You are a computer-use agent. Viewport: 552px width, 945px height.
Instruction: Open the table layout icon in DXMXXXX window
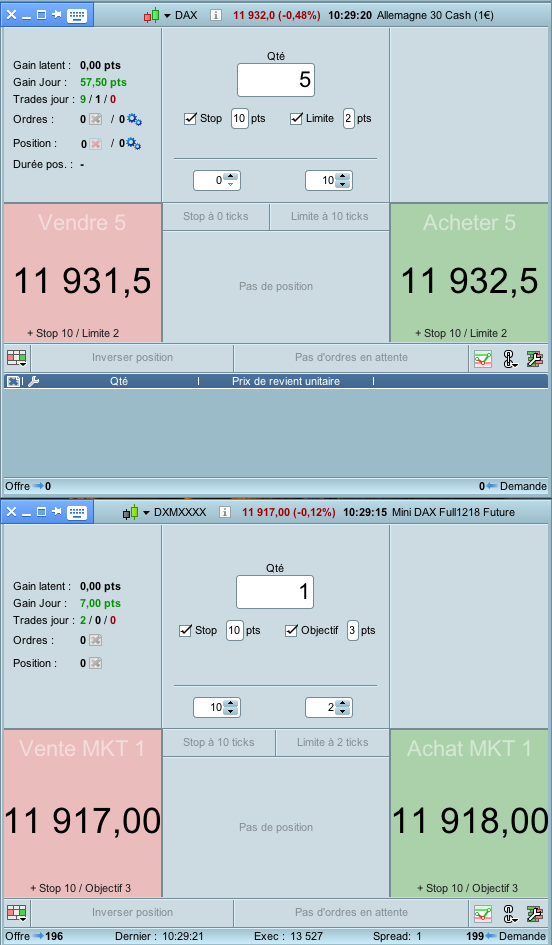click(17, 914)
